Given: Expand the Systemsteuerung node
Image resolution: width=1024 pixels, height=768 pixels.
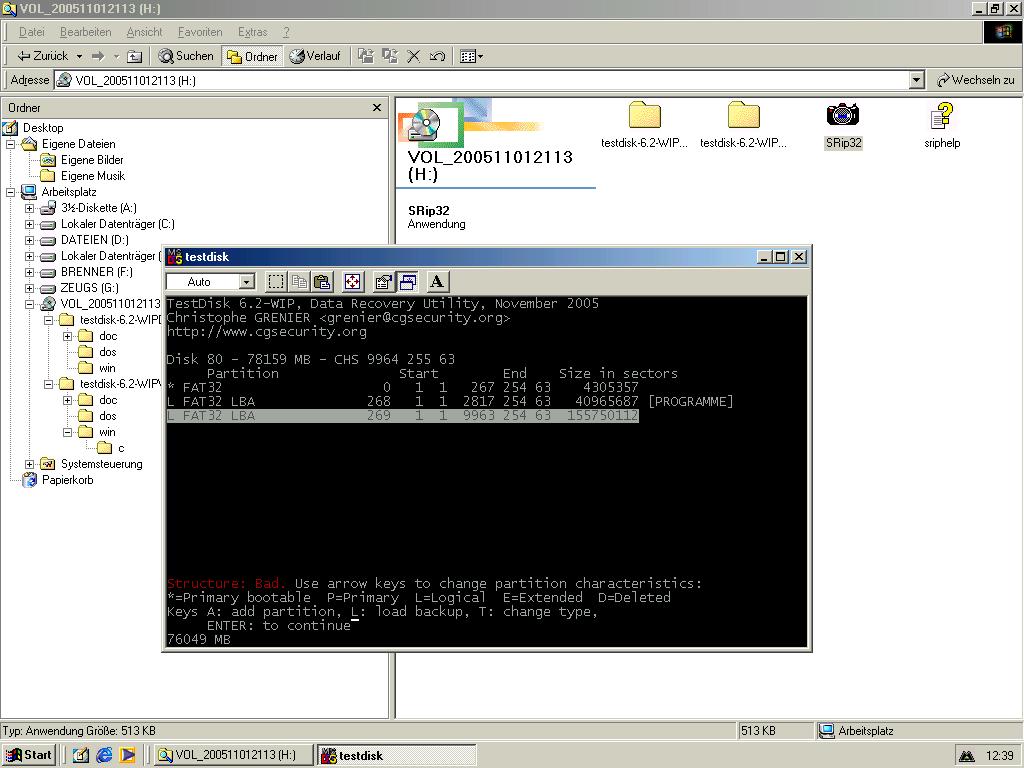Looking at the screenshot, I should tap(29, 464).
